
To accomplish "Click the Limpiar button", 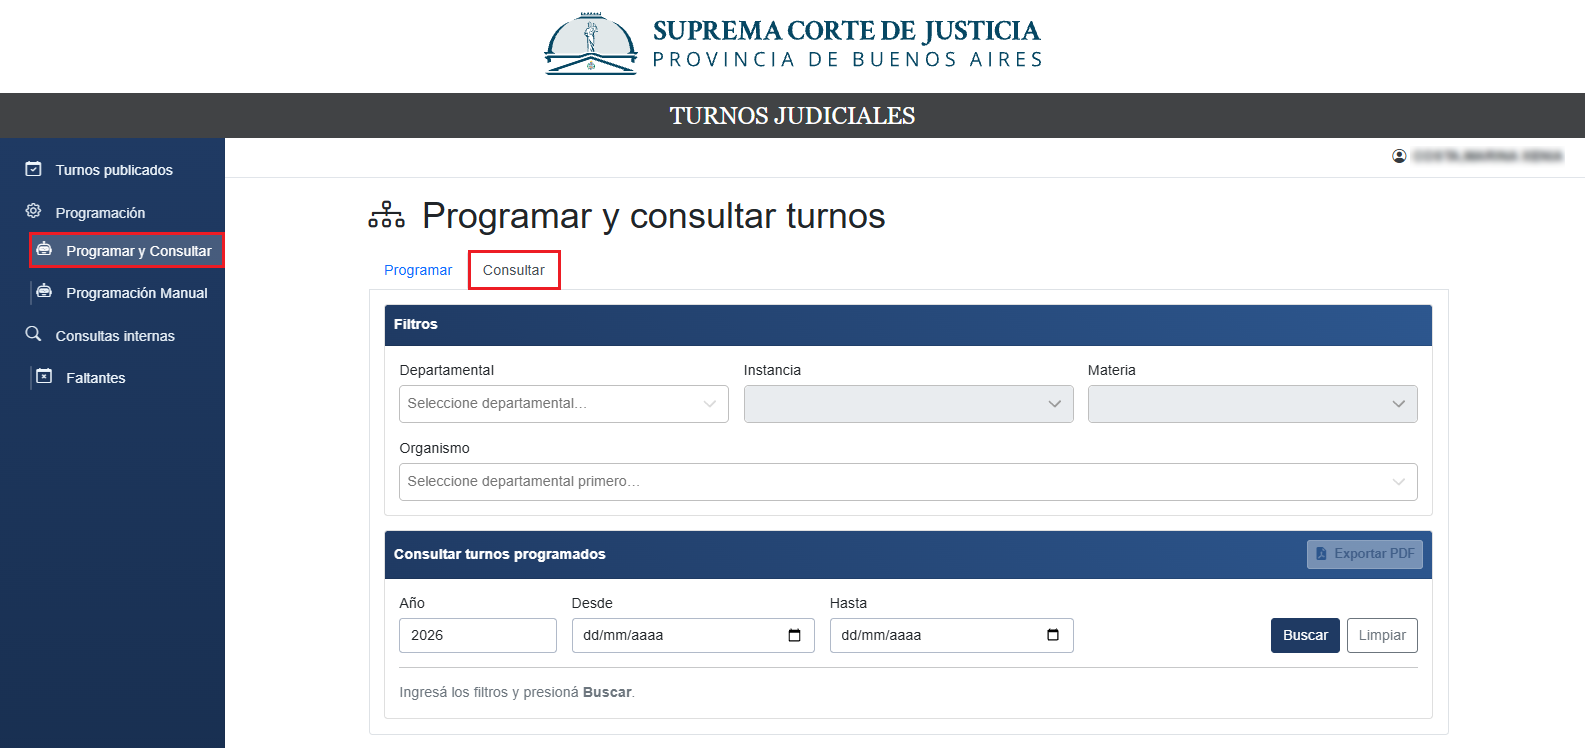I will coord(1382,635).
